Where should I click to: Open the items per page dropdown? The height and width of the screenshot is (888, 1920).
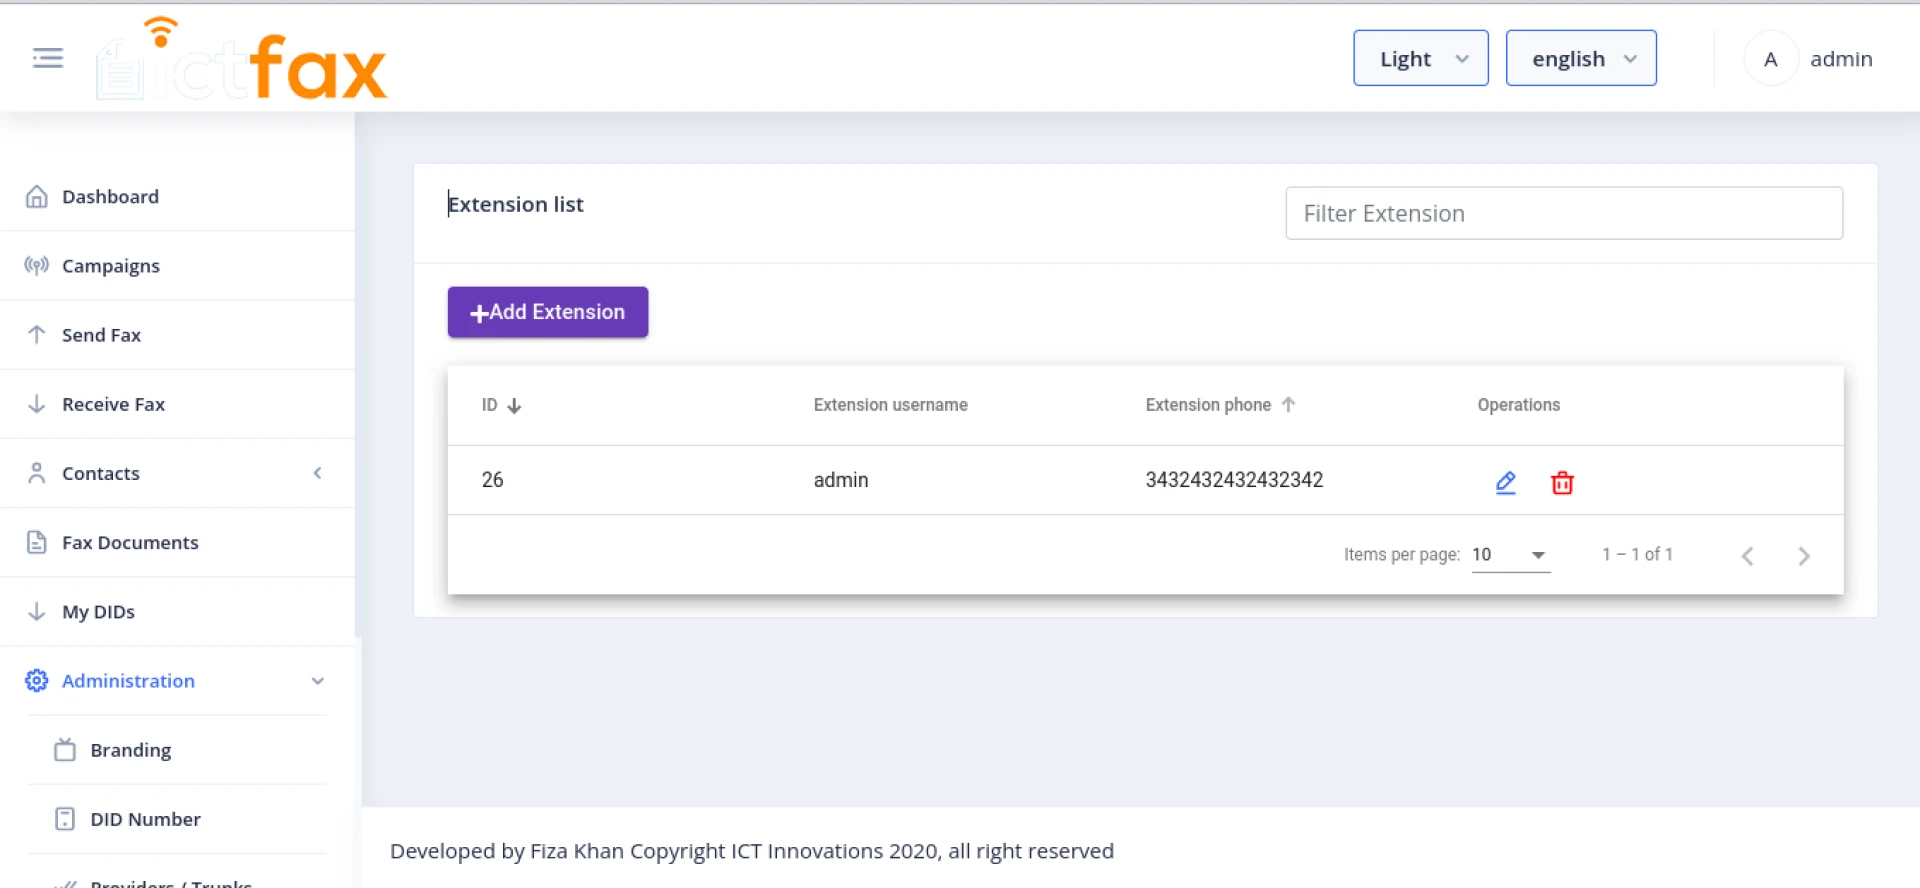pos(1510,555)
